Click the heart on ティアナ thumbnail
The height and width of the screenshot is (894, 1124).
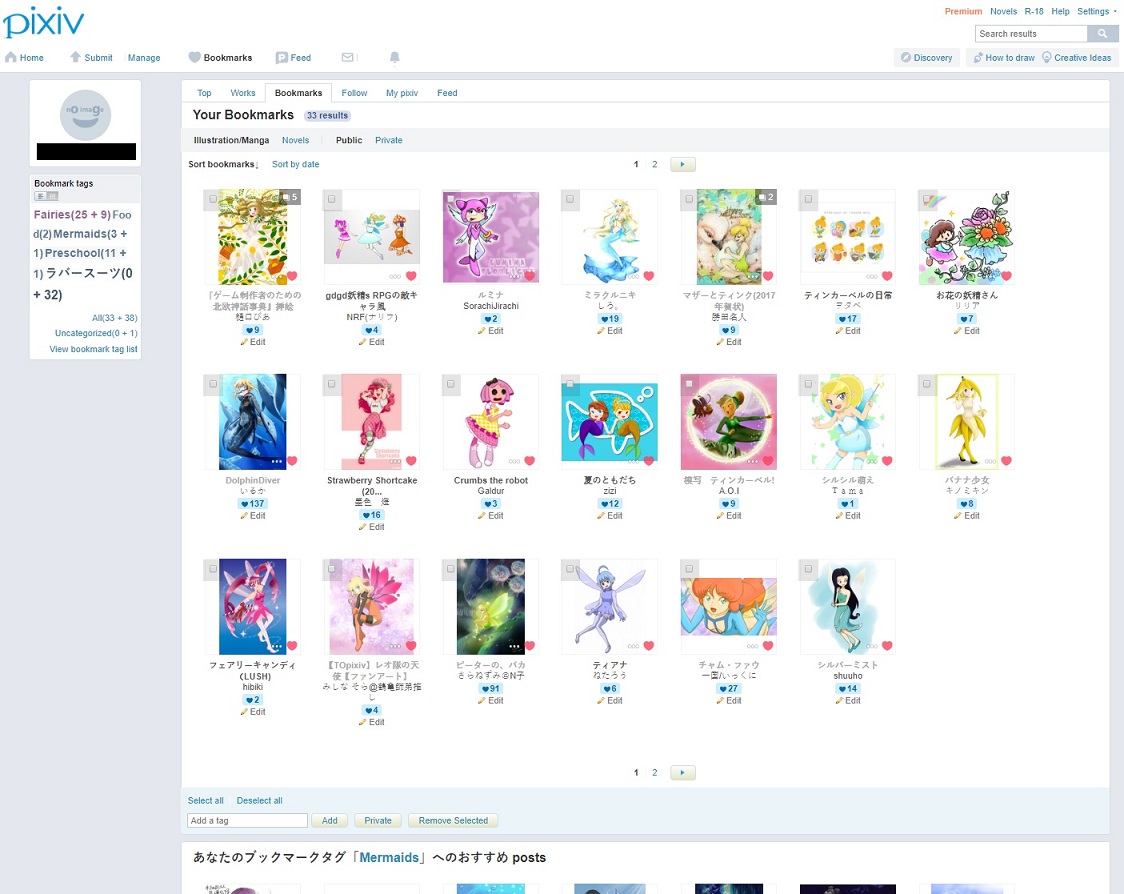(x=649, y=646)
